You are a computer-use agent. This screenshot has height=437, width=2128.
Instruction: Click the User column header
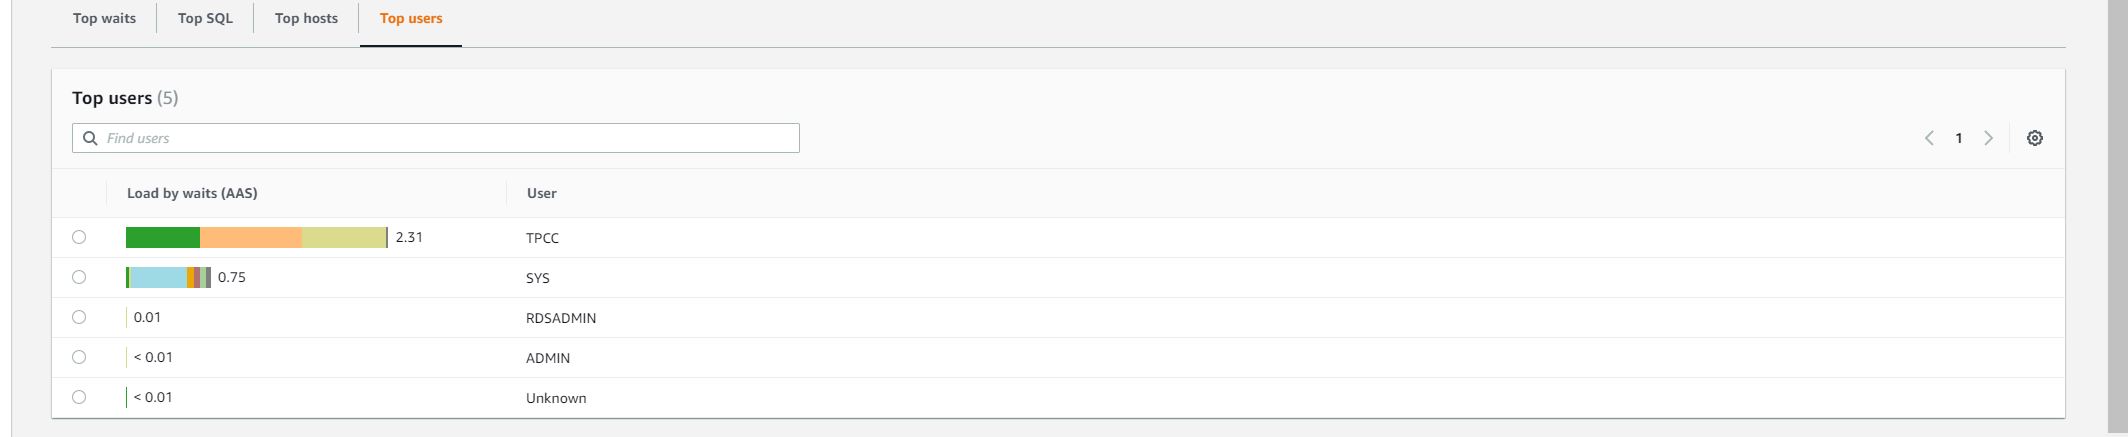[x=542, y=193]
